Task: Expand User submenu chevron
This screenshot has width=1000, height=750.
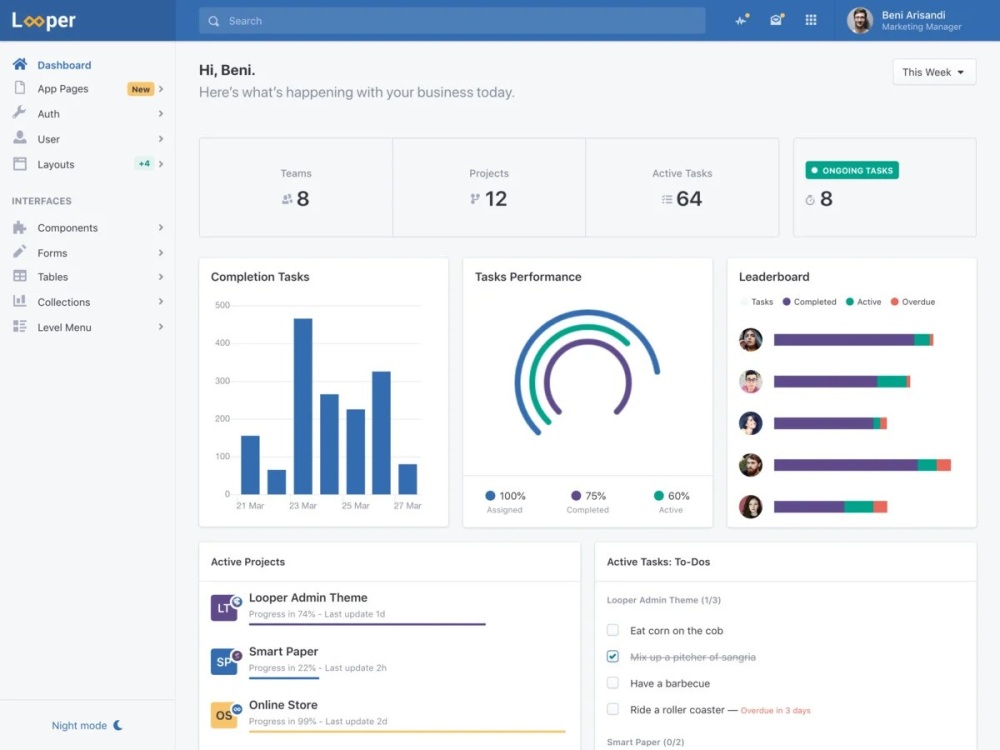Action: (161, 138)
